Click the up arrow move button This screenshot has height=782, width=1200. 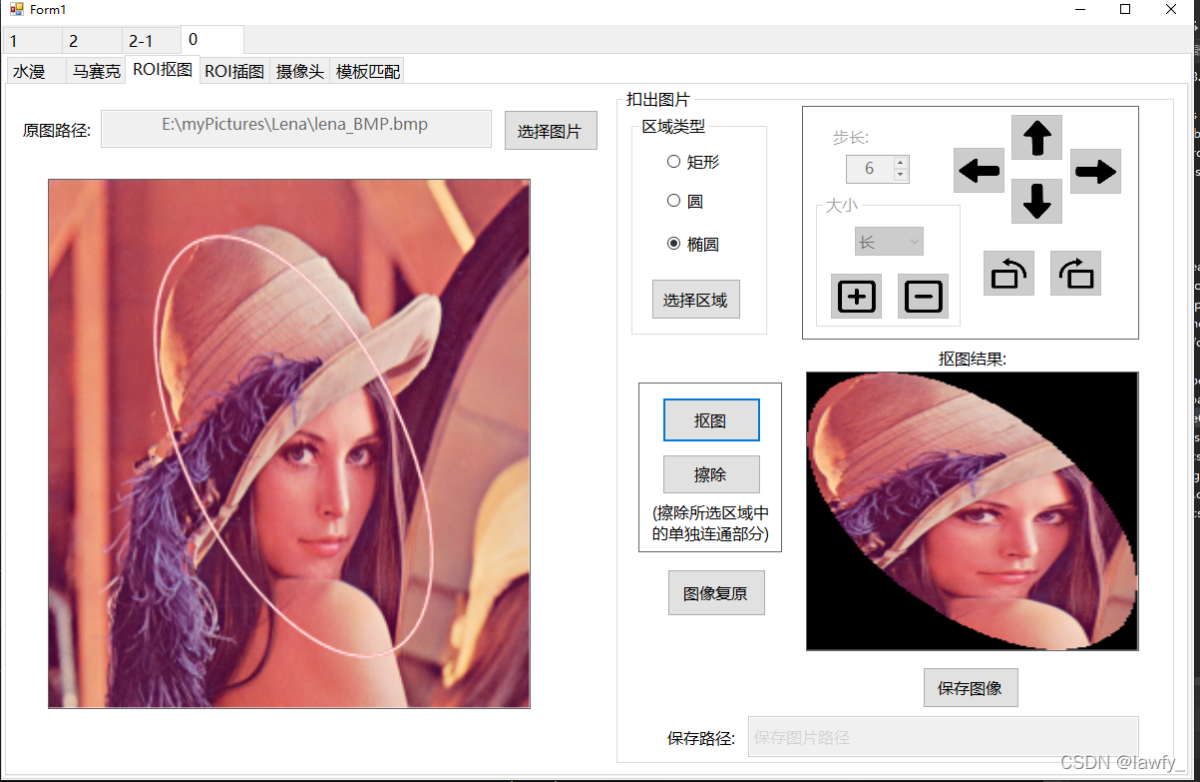coord(1036,138)
